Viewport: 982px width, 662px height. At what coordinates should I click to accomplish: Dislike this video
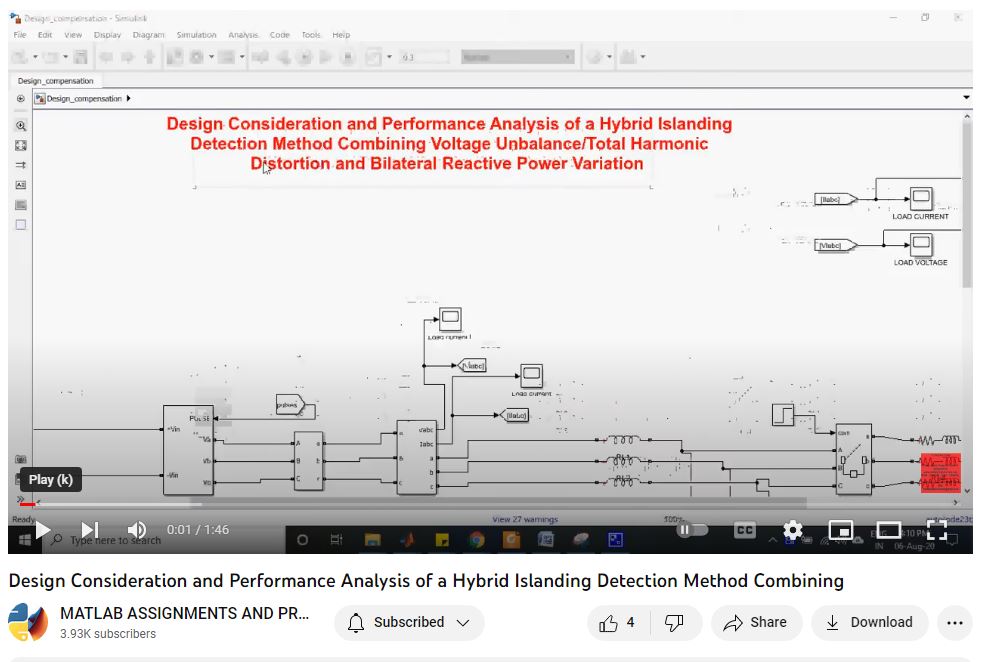(674, 623)
